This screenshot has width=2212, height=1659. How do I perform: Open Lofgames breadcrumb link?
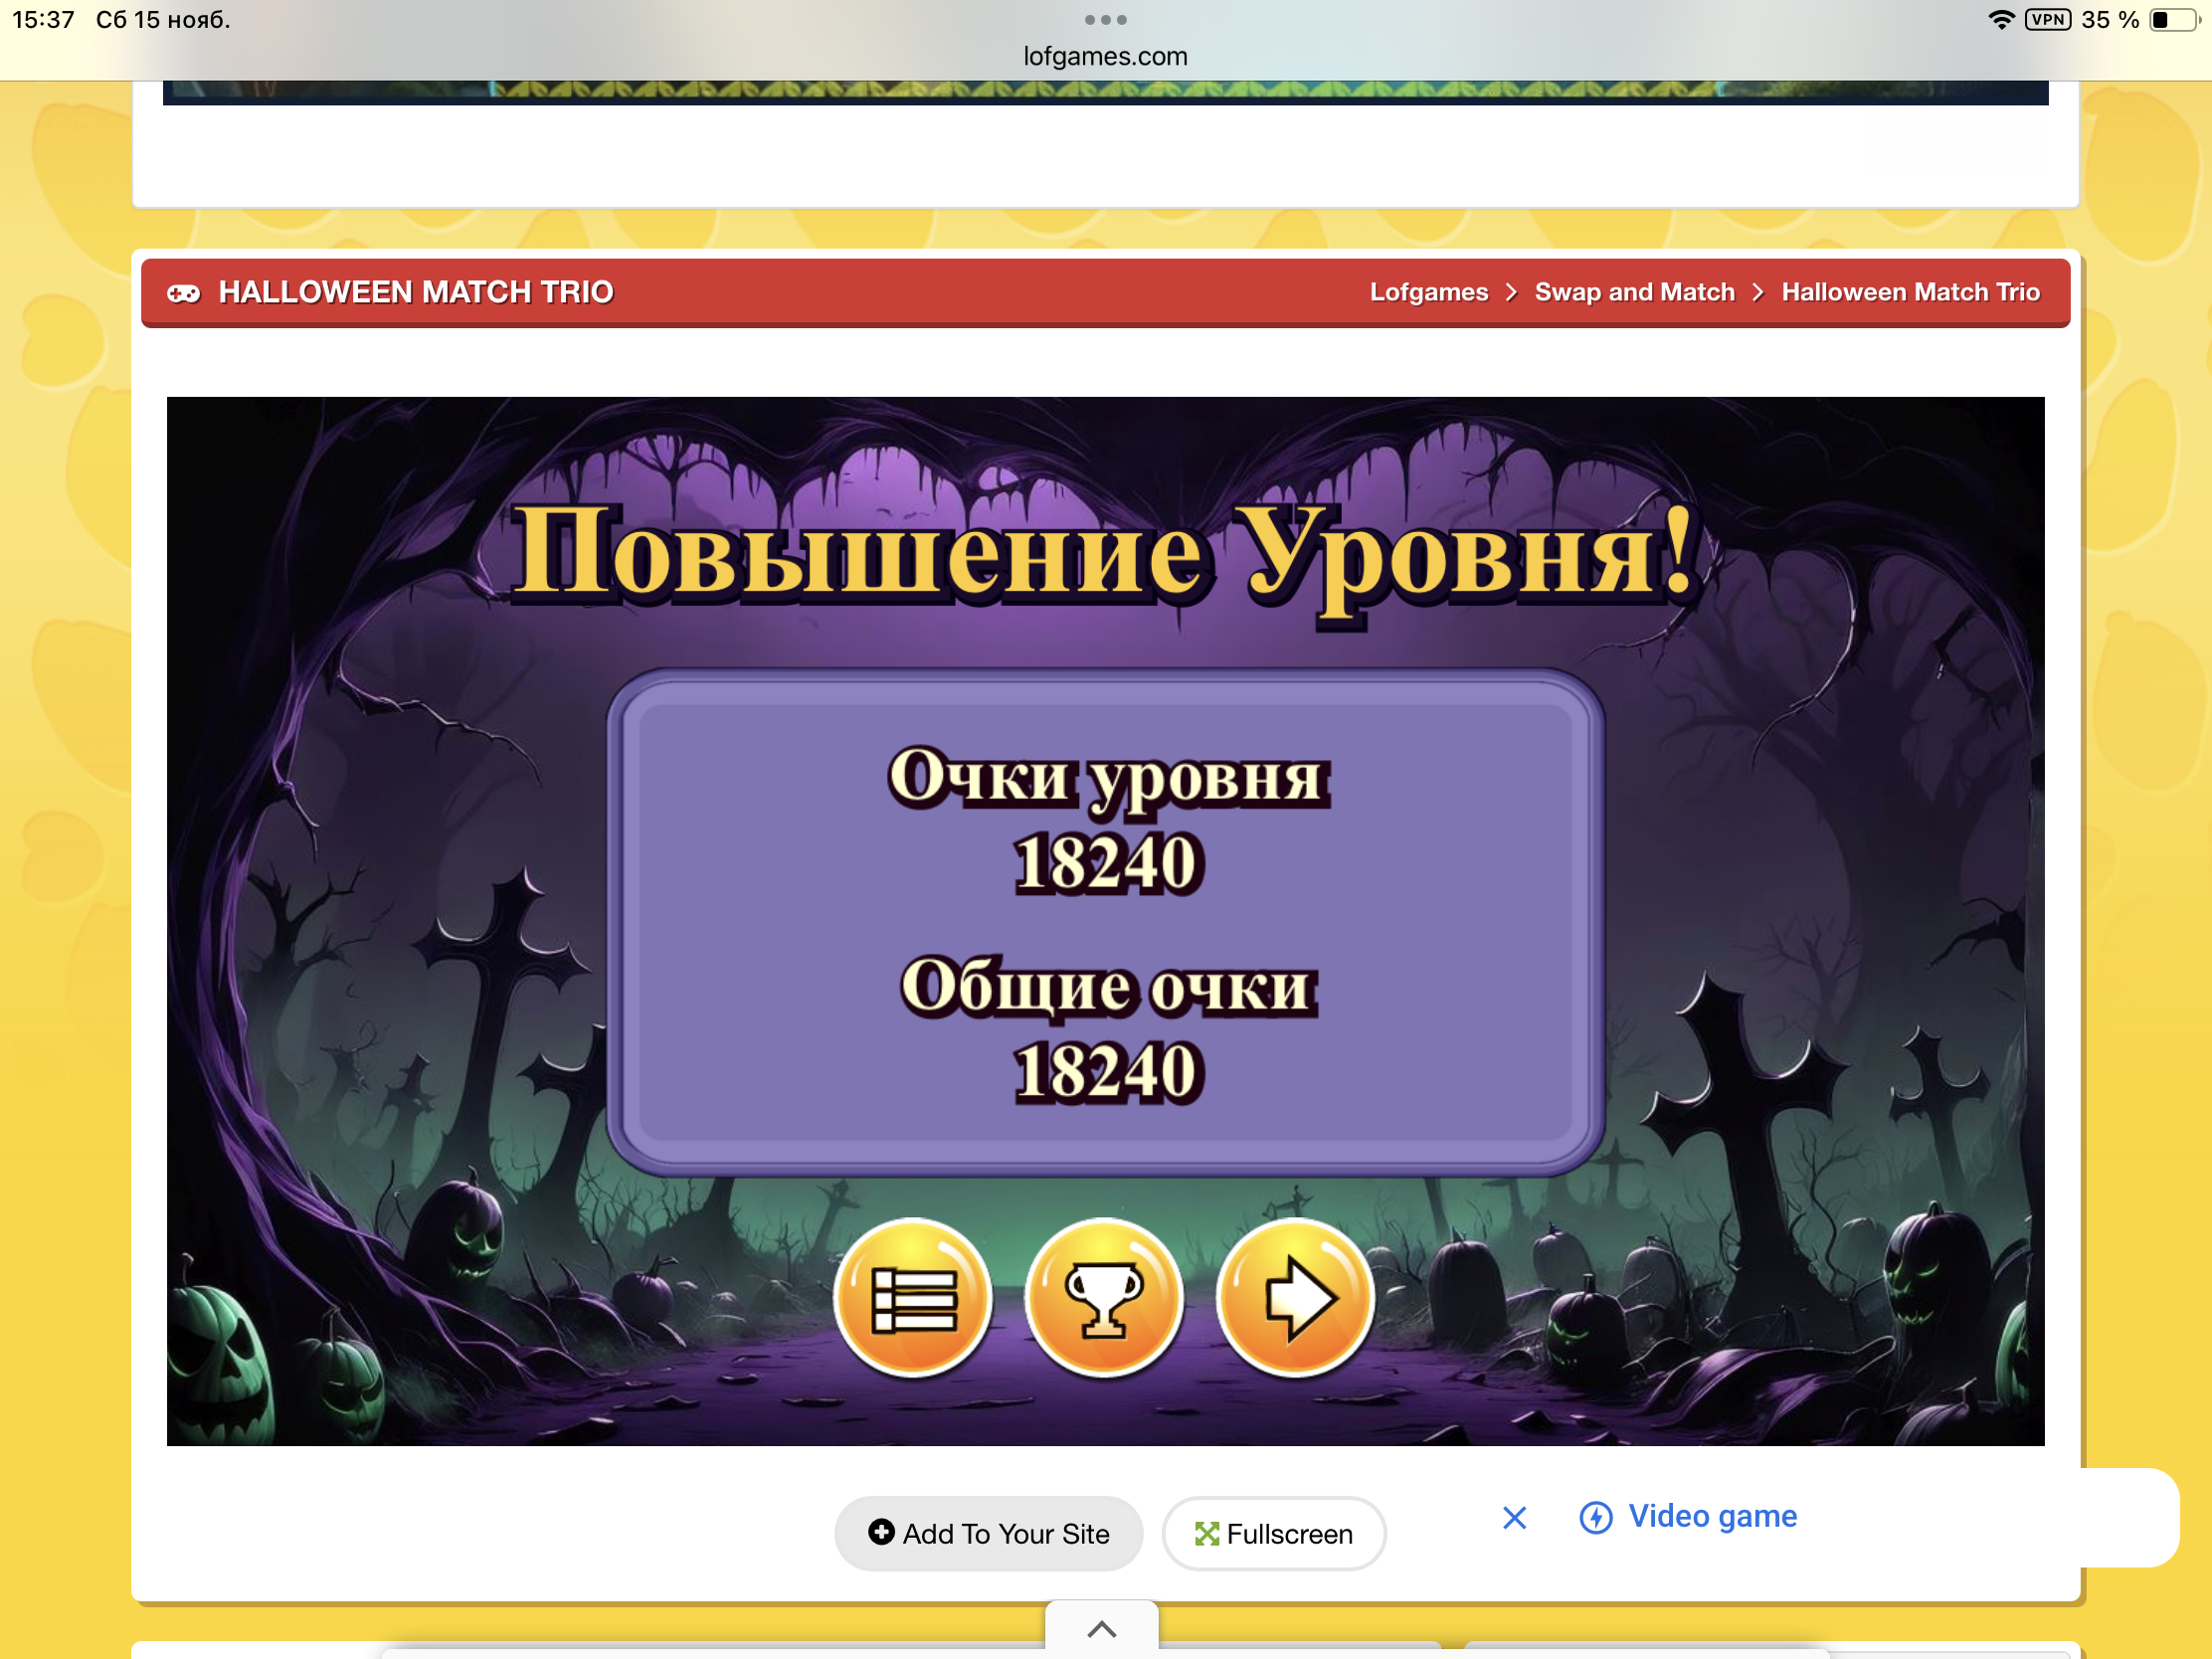(1428, 292)
